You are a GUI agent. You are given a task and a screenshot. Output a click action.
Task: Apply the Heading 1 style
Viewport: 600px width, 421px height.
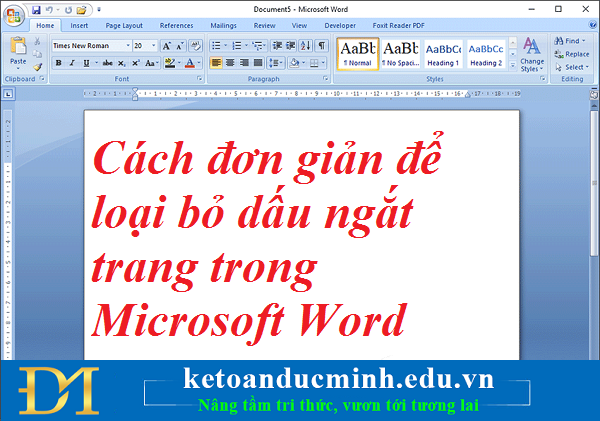pos(443,54)
